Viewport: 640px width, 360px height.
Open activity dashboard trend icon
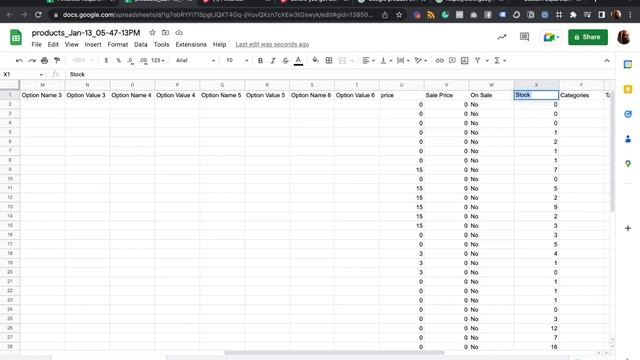[x=502, y=37]
